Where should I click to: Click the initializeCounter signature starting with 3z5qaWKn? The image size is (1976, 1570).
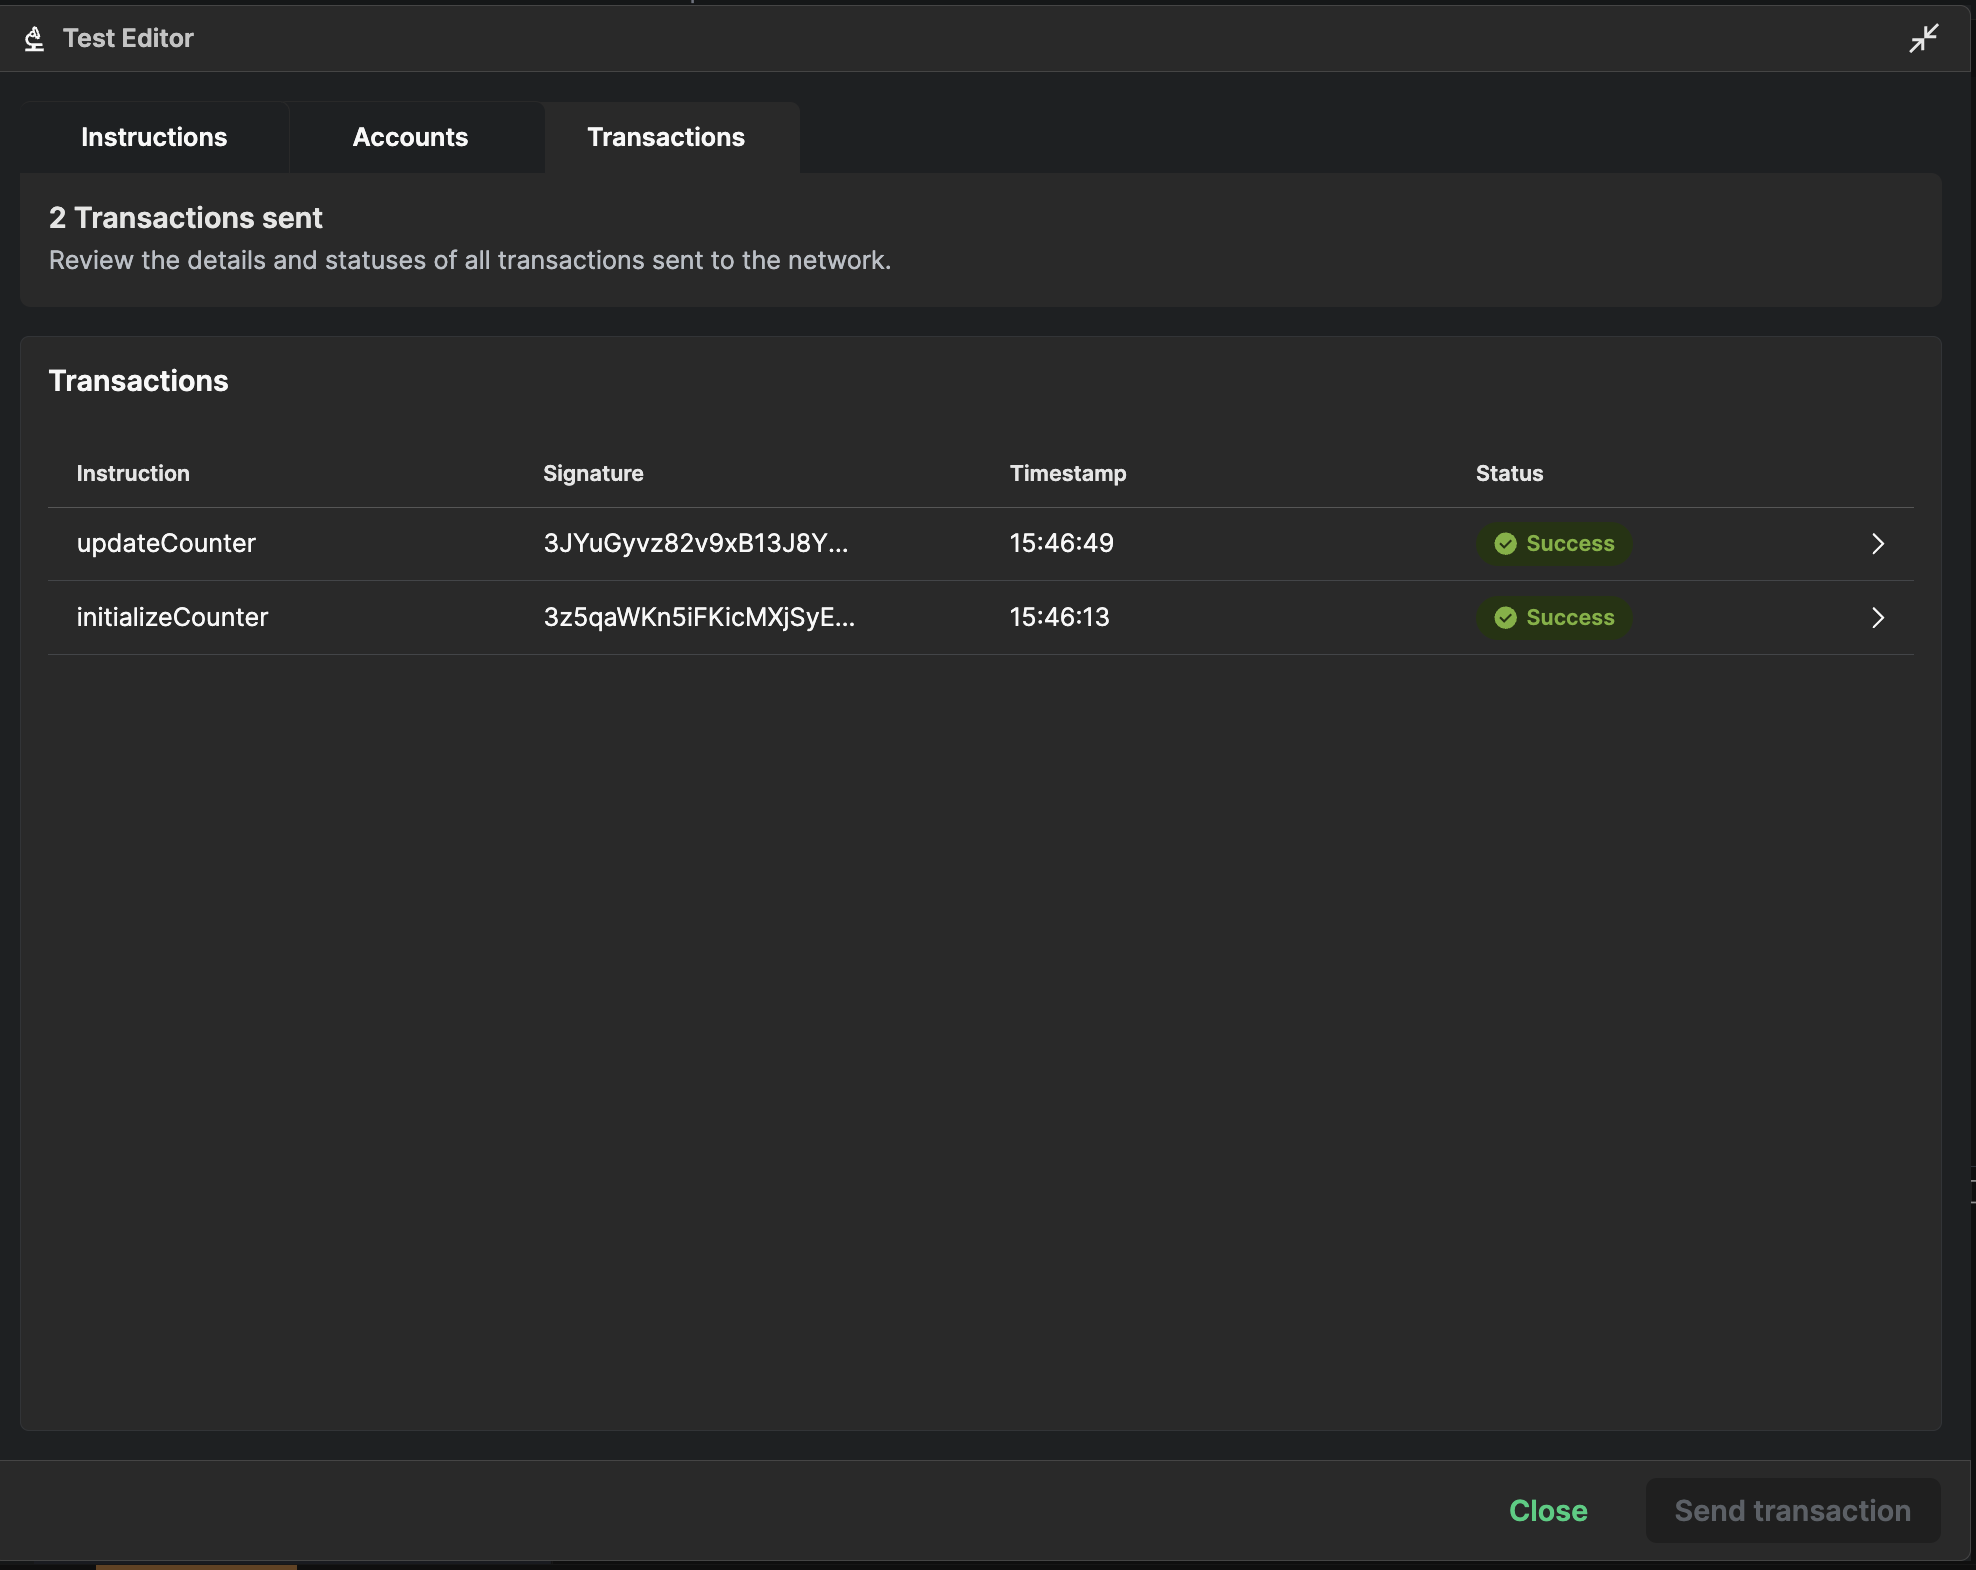[x=699, y=617]
